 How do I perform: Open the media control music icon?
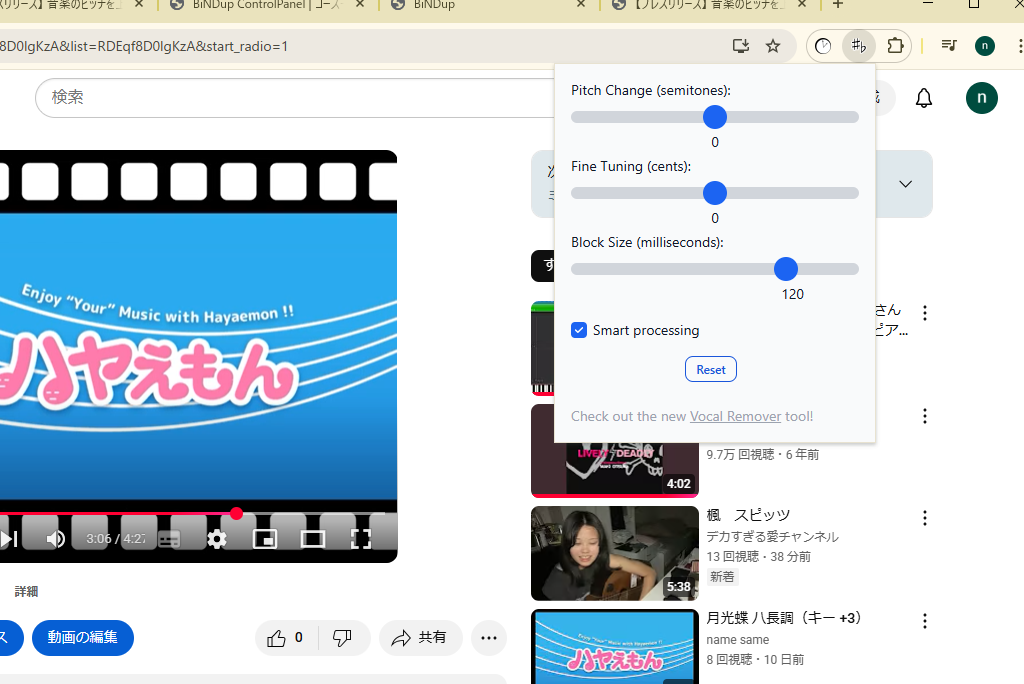pos(949,46)
